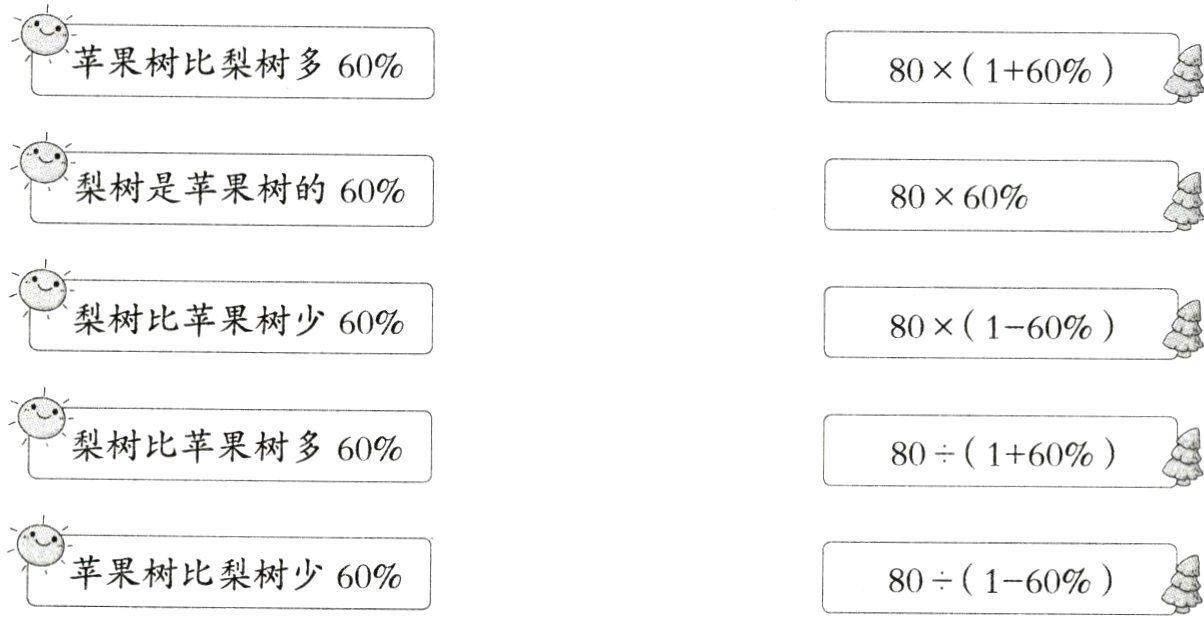Click the sun icon beside 梨树比苹果树多 60%
The width and height of the screenshot is (1204, 624).
pos(42,415)
